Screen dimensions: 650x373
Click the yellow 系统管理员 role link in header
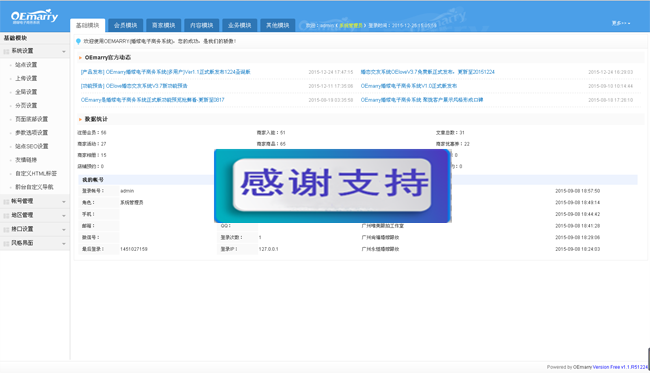(351, 26)
